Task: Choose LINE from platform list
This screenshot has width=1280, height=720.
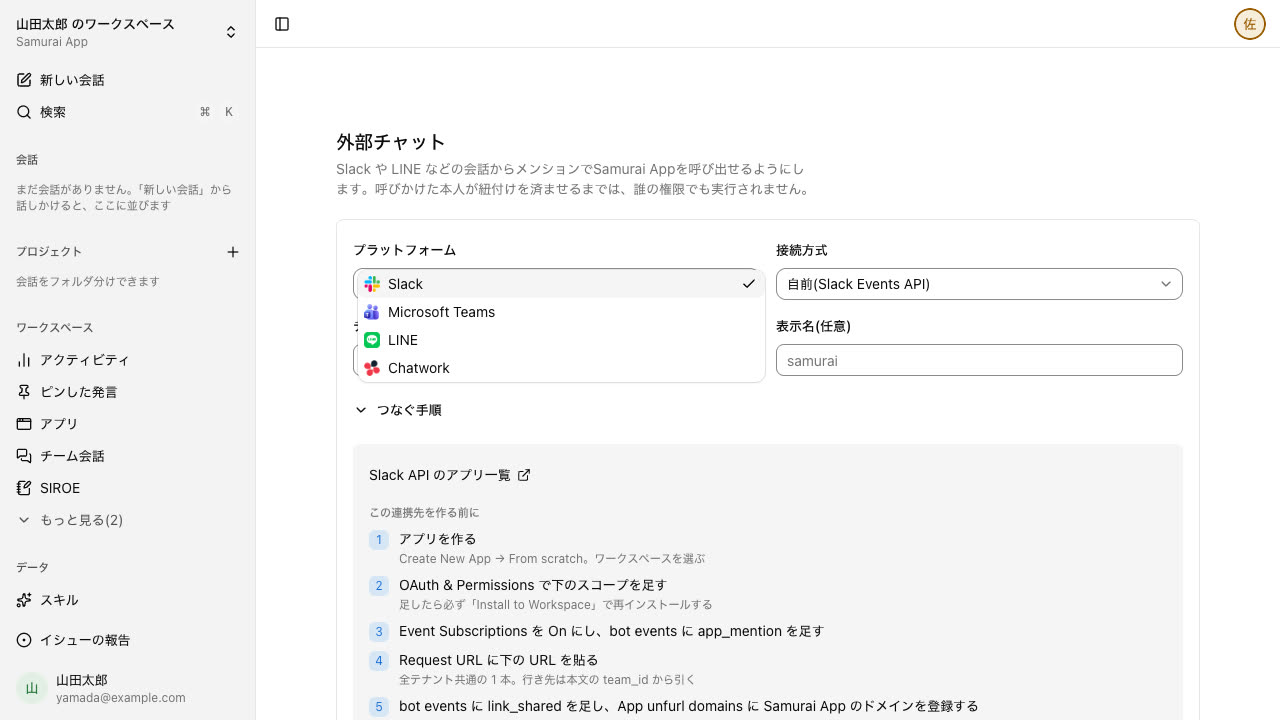Action: 561,340
